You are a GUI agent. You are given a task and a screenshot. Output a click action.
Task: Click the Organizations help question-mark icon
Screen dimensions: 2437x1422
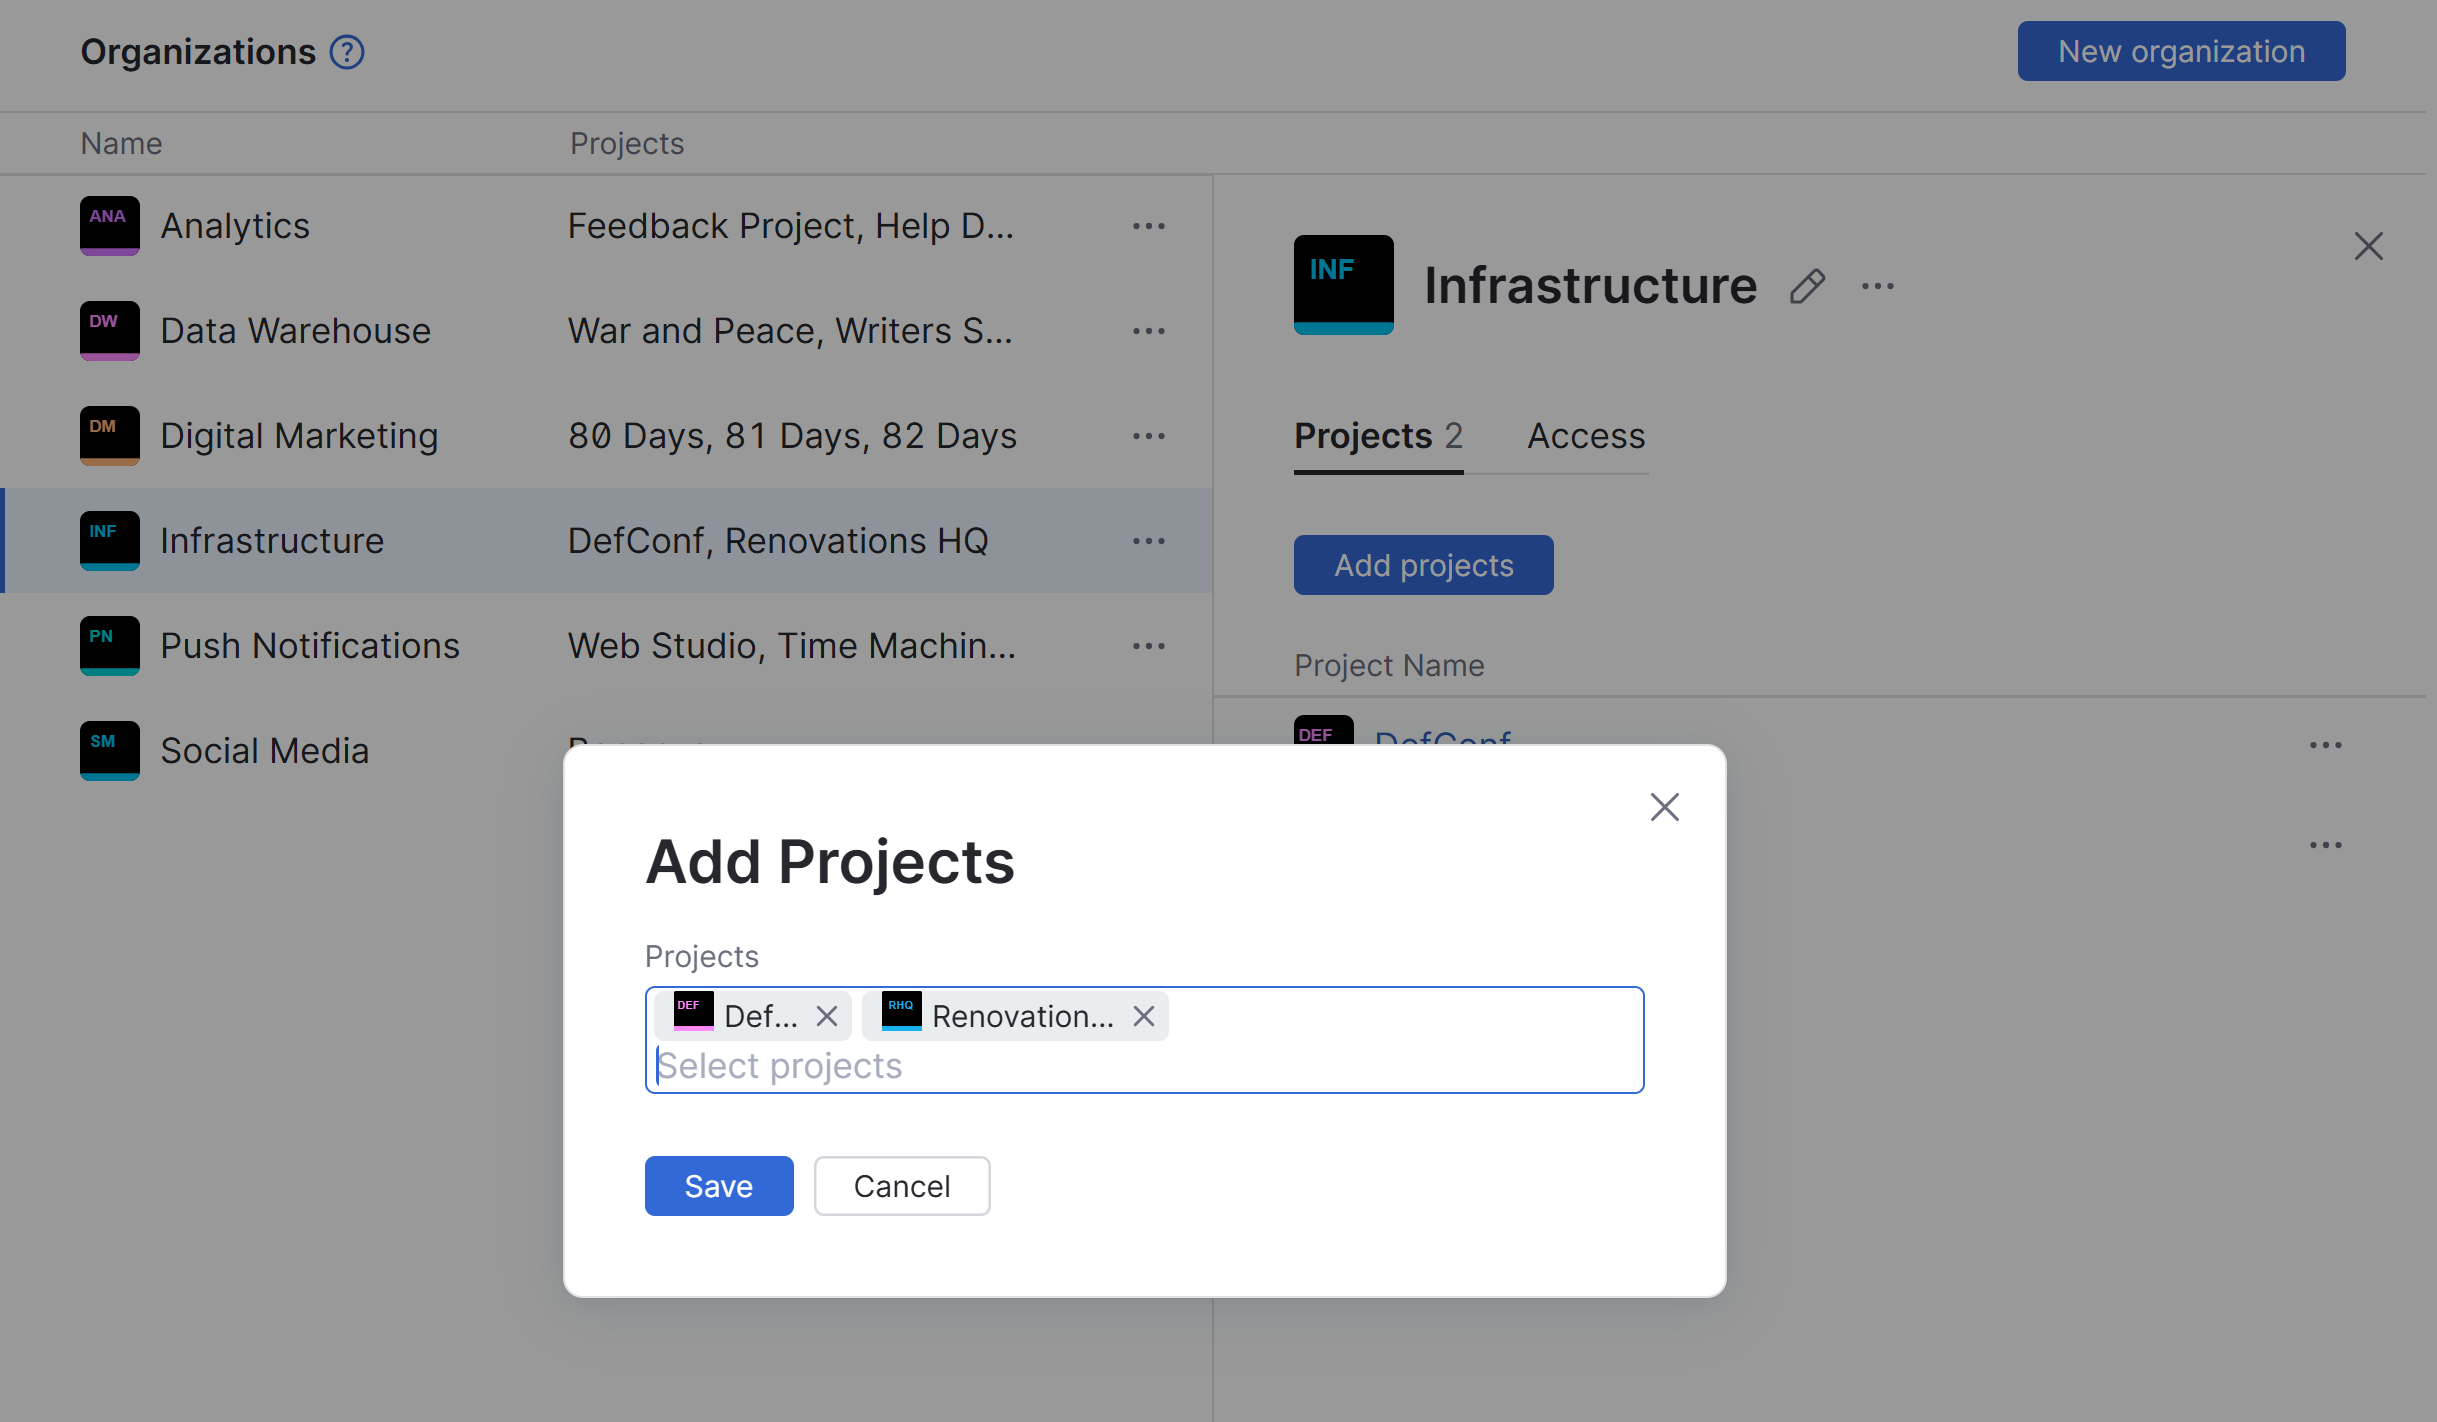tap(347, 52)
